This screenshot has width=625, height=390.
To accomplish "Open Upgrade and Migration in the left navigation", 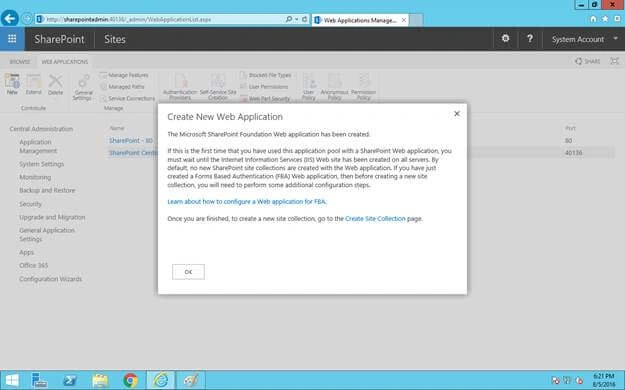I will coord(52,217).
